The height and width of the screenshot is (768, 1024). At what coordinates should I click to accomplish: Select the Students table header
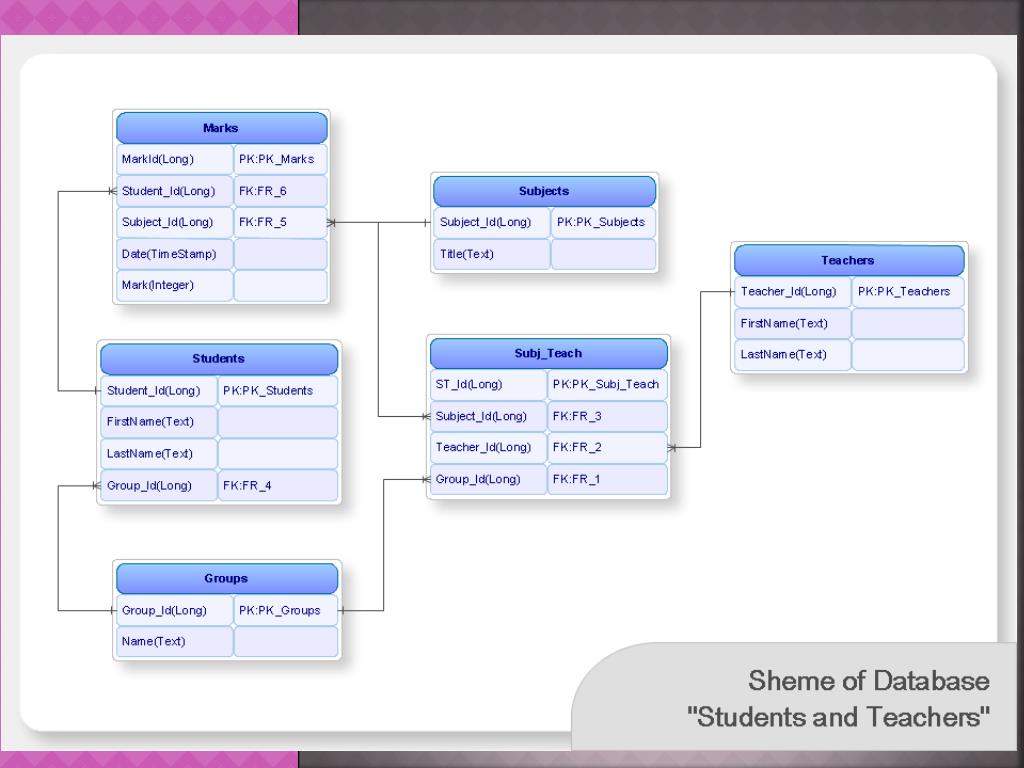(x=218, y=358)
